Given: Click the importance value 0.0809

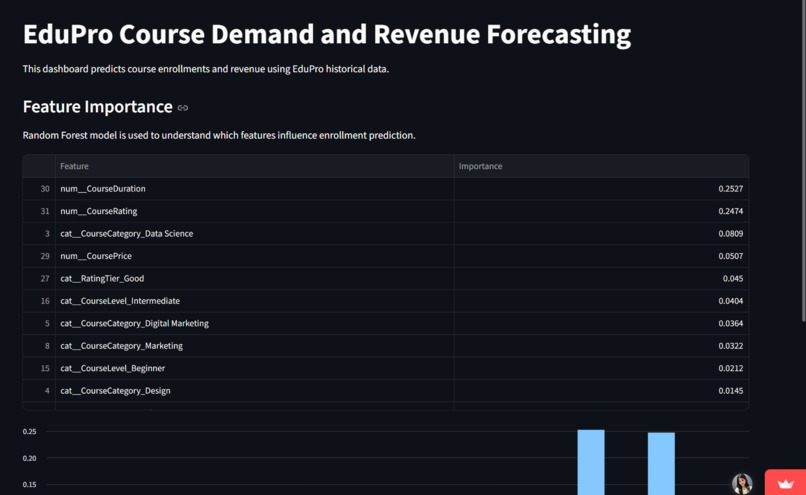Looking at the screenshot, I should click(730, 233).
